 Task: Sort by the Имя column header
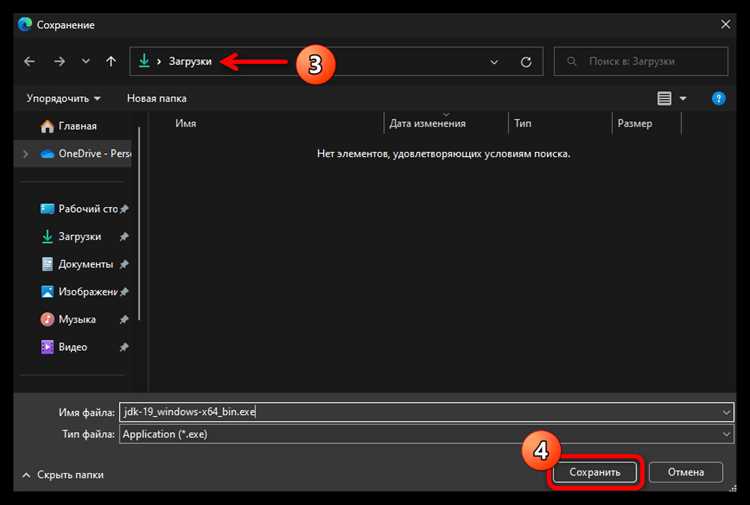(185, 123)
